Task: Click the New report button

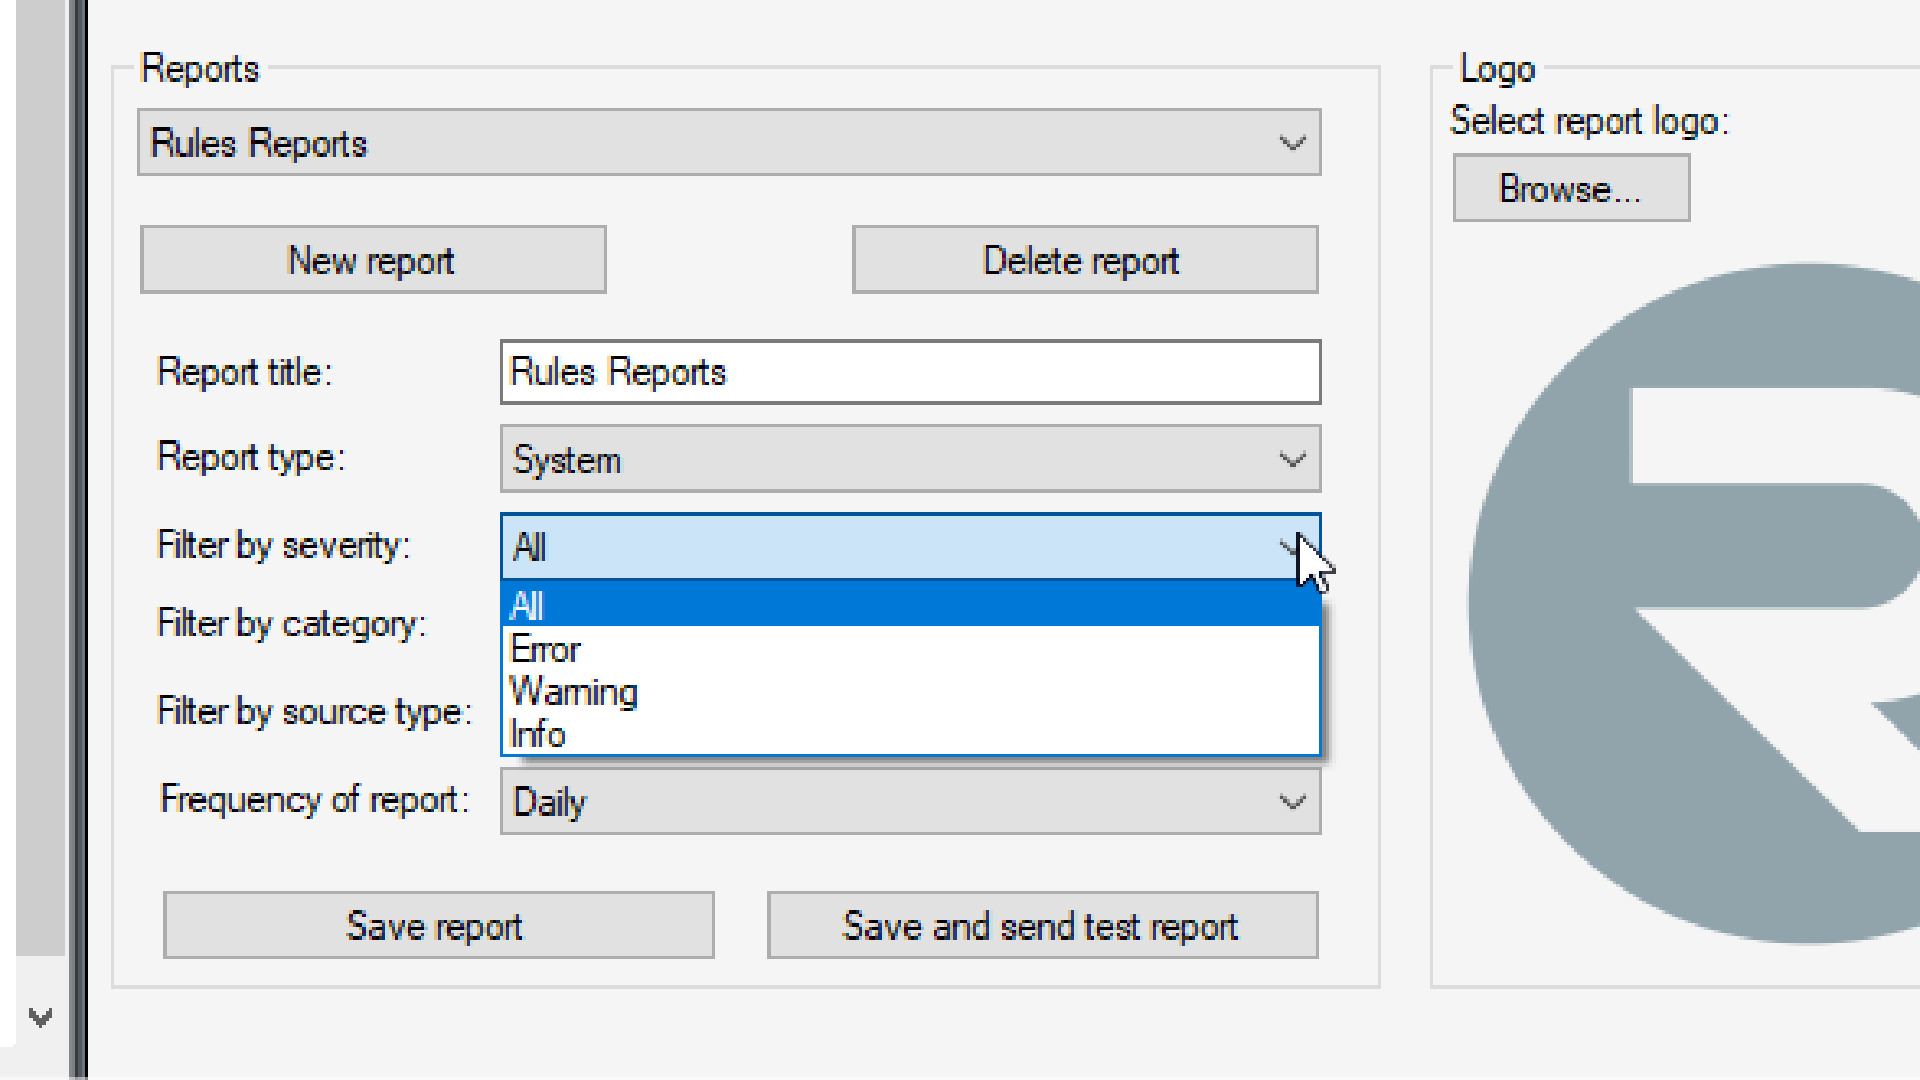Action: [373, 260]
